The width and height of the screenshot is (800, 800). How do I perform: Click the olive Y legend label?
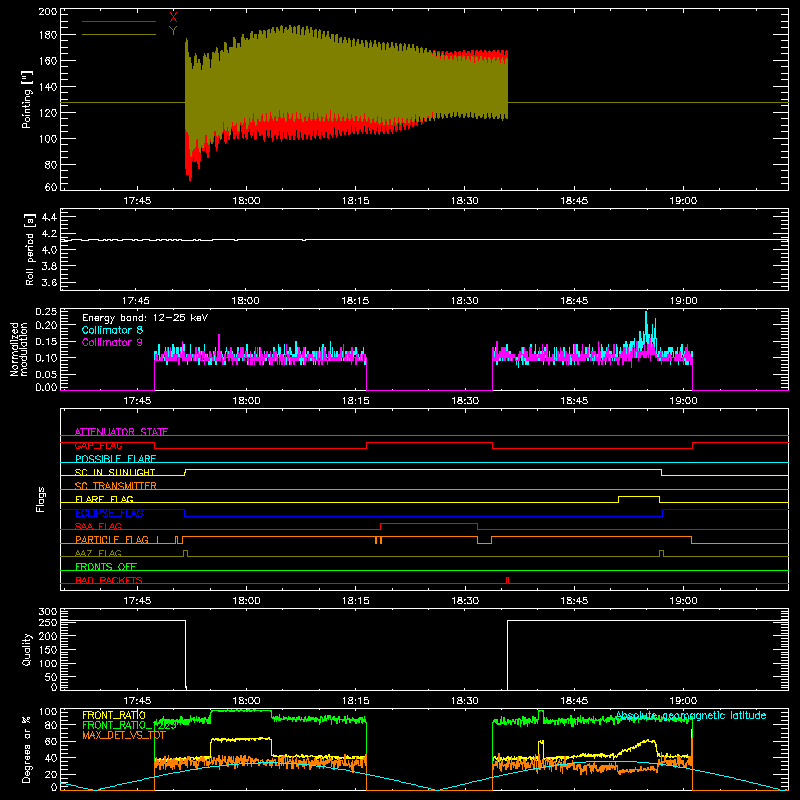[x=173, y=31]
